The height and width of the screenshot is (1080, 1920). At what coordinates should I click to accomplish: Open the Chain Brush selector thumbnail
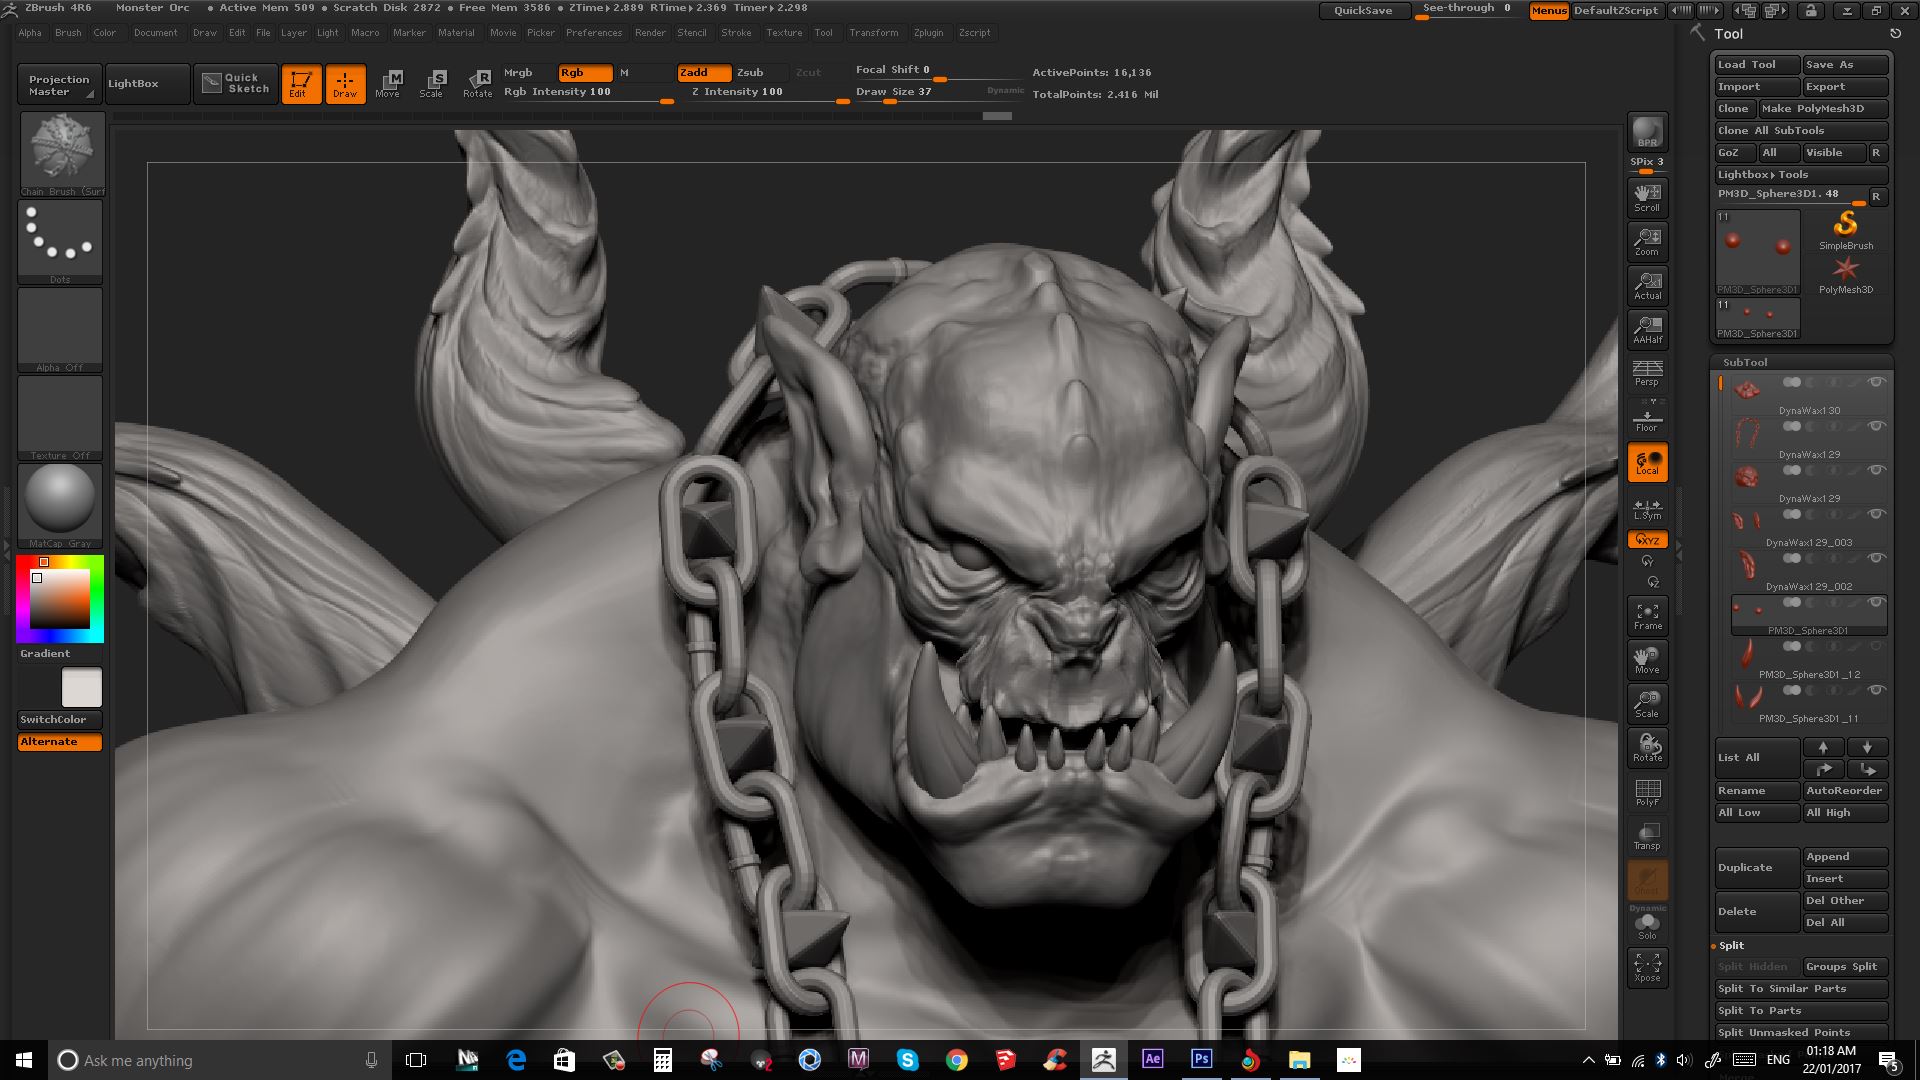click(62, 154)
